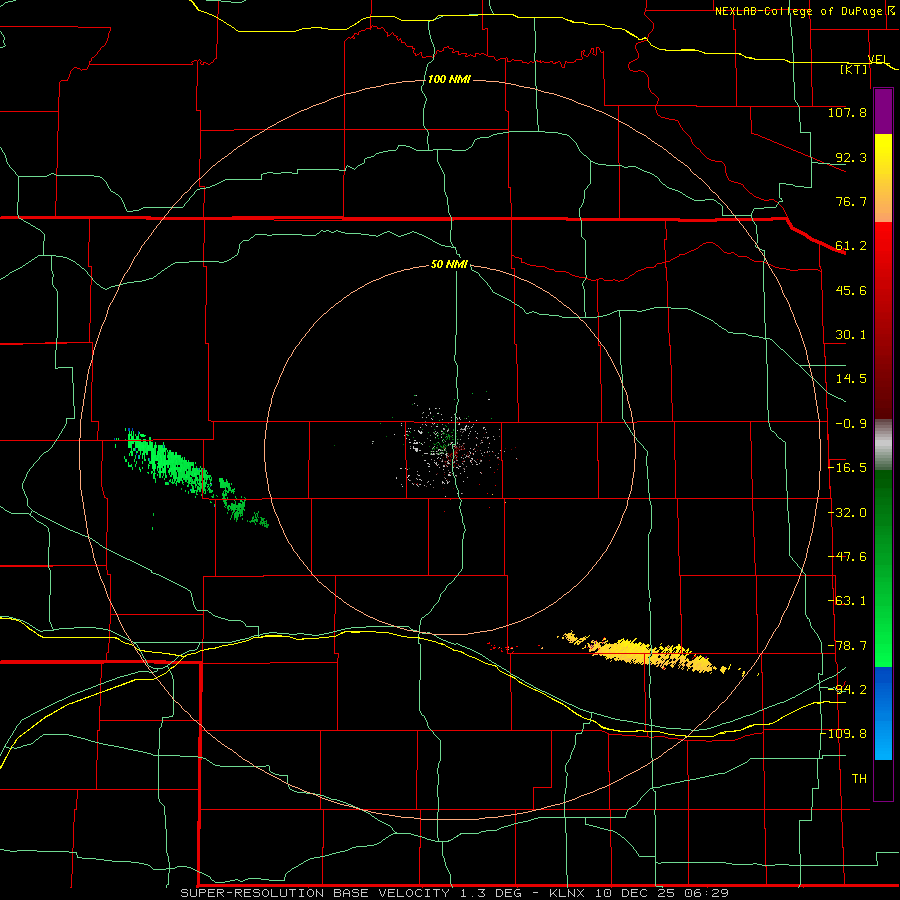Click the -78.7 scale value
Viewport: 900px width, 900px height.
coord(847,646)
